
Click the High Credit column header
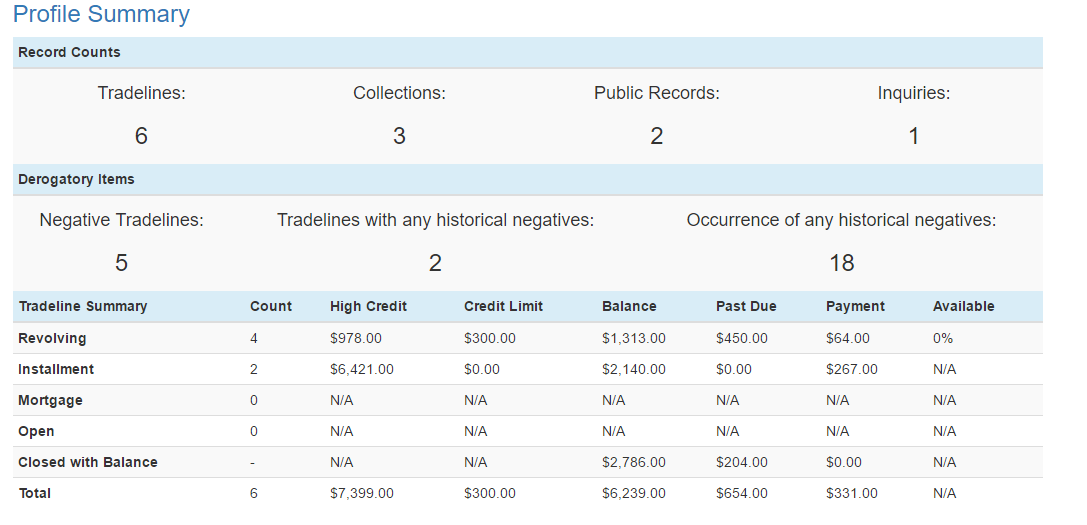(368, 307)
